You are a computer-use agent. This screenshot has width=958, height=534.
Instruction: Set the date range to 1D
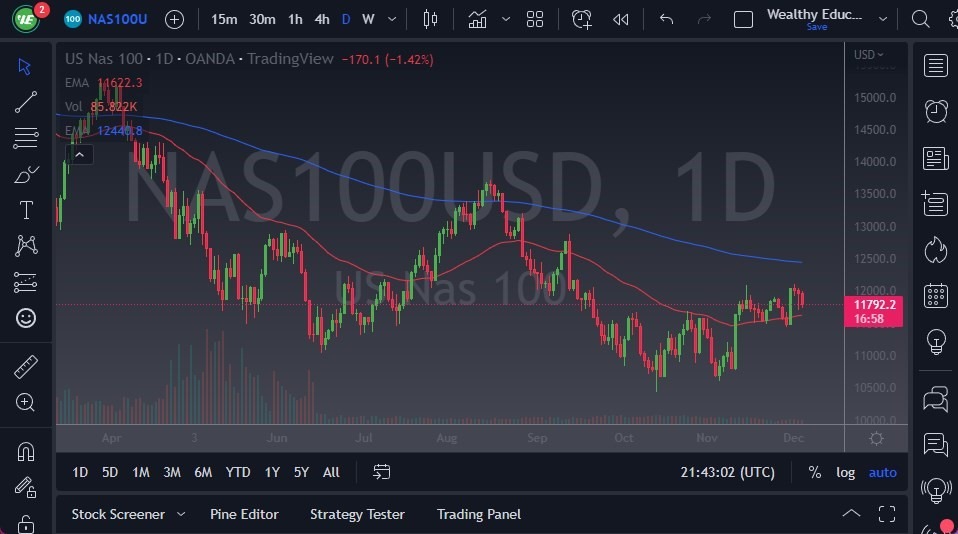pyautogui.click(x=80, y=472)
